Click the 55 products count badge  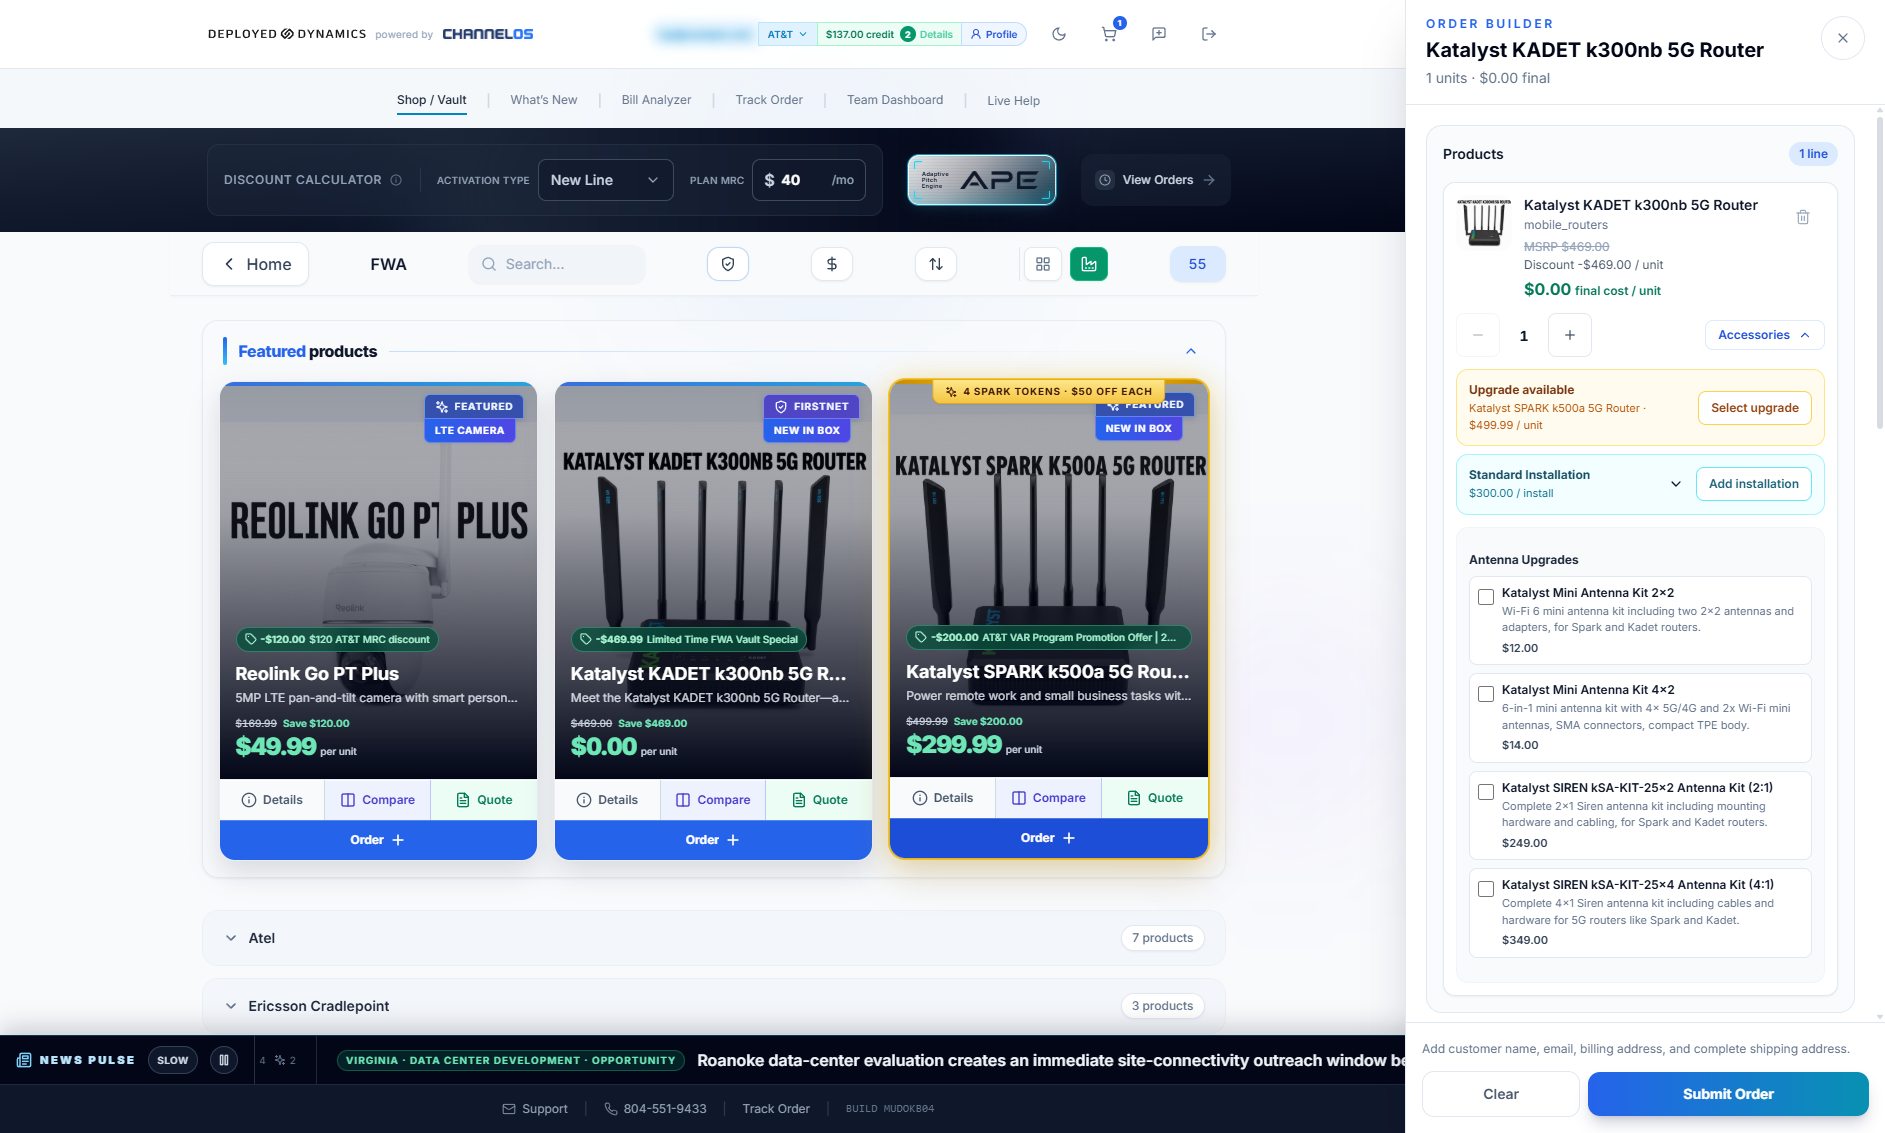click(1197, 264)
